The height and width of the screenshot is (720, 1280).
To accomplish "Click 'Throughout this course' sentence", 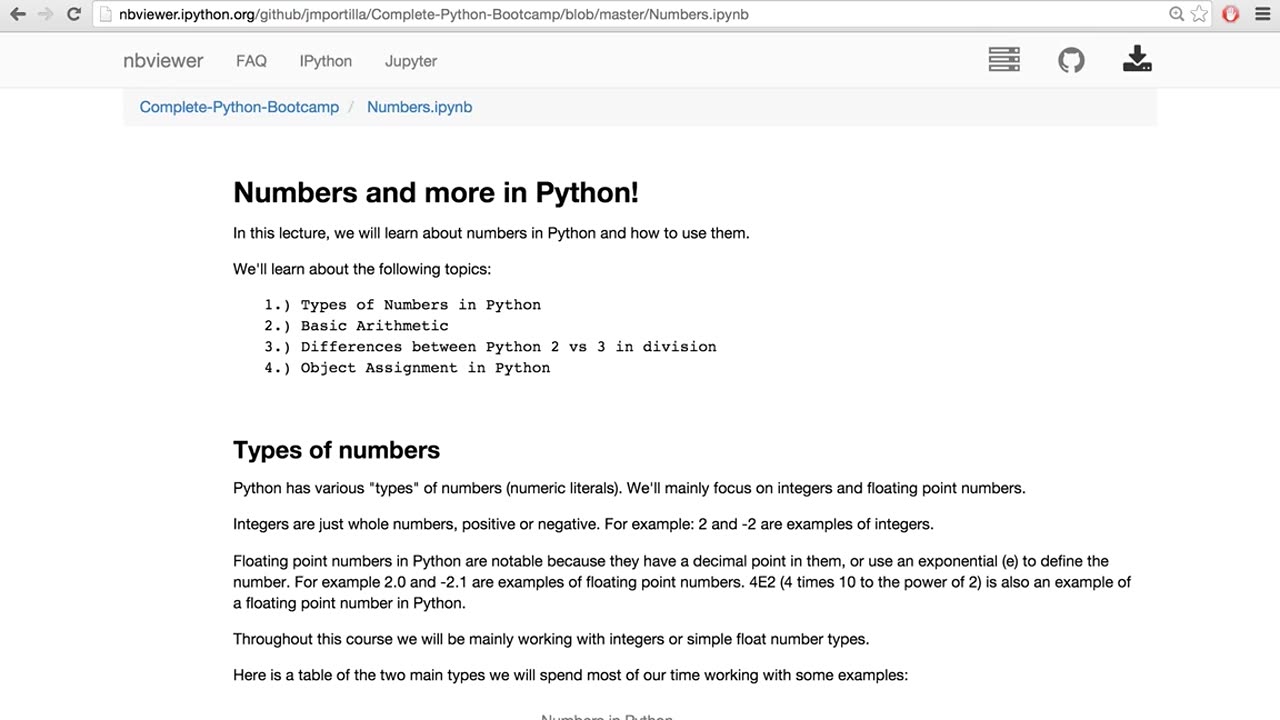I will pos(551,639).
